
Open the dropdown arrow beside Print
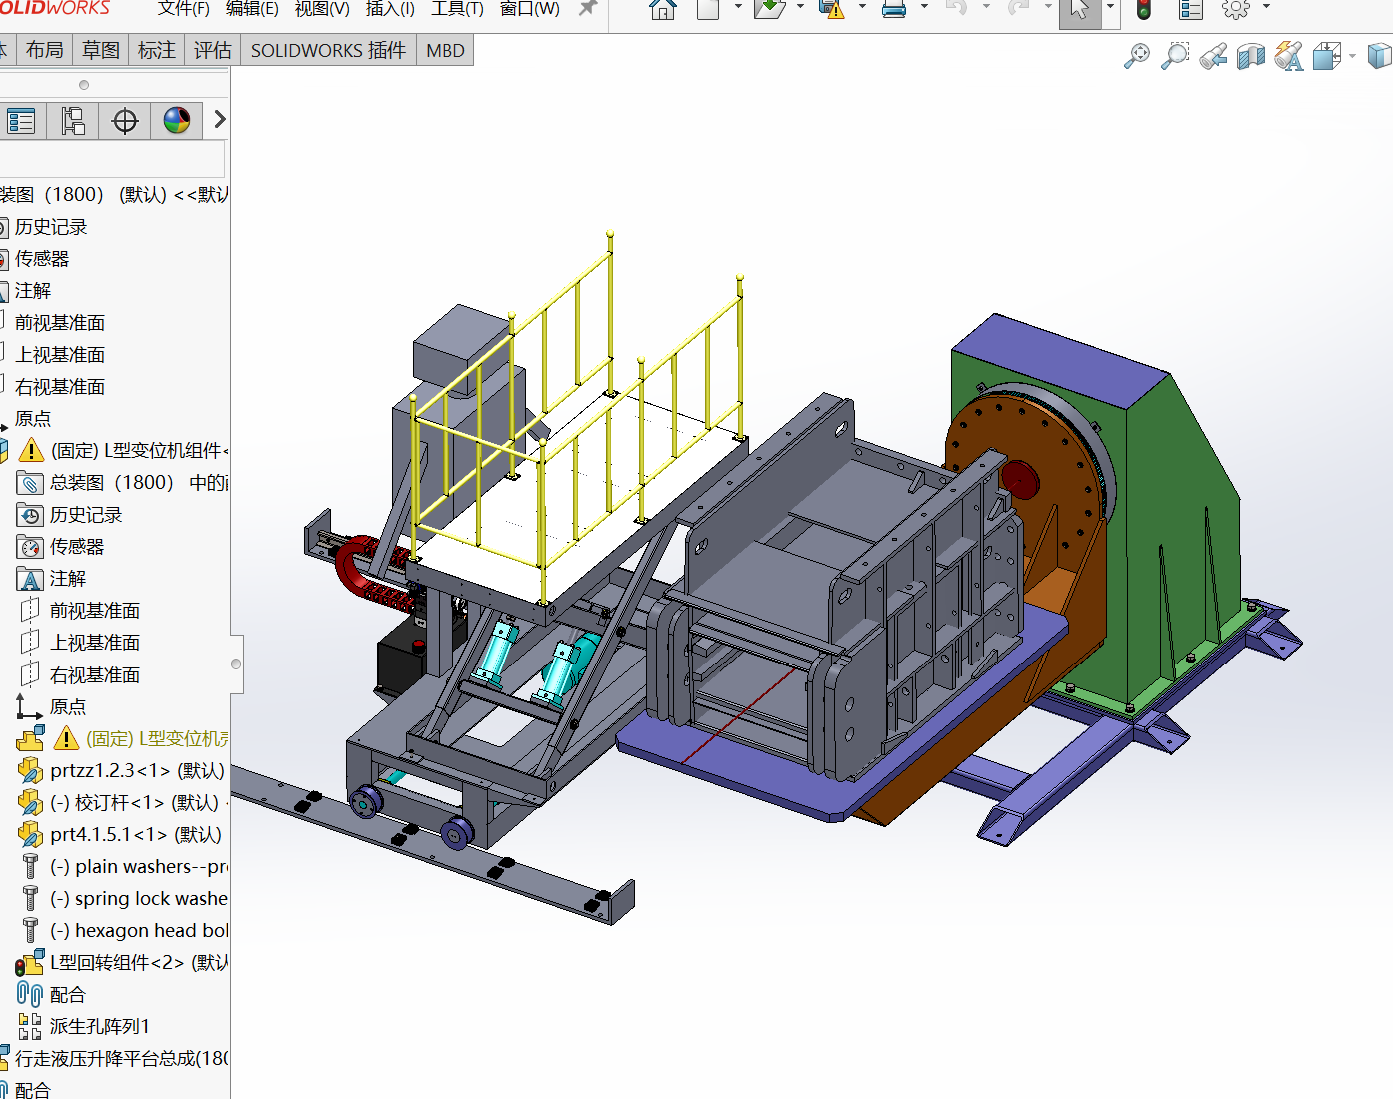(x=923, y=8)
